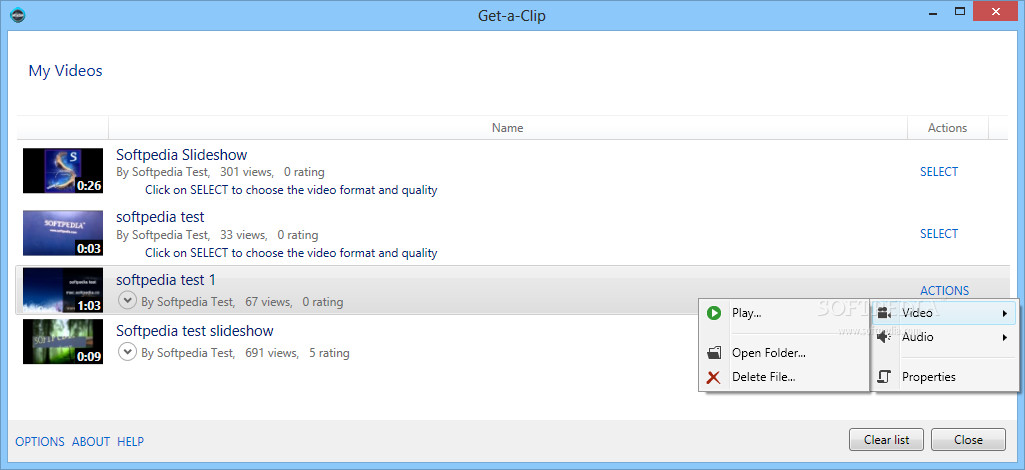Screen dimensions: 1025x470
Task: Click the Softpedia Slideshow title
Action: tap(182, 155)
